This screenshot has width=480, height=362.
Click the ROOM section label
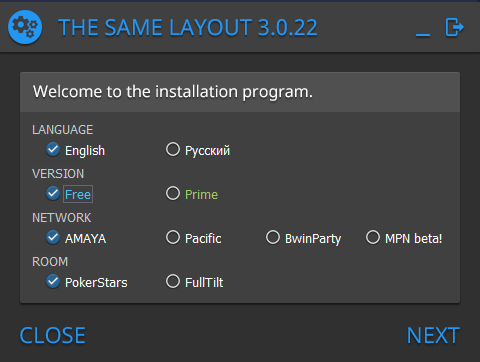pos(50,262)
